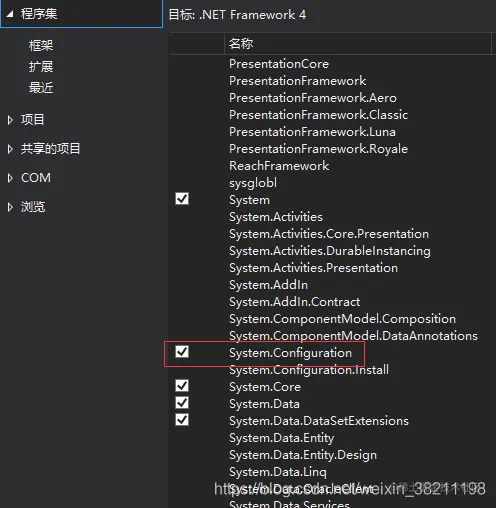Screen dimensions: 496x508
Task: Select the PresentationFramework.Aero row
Action: 313,98
